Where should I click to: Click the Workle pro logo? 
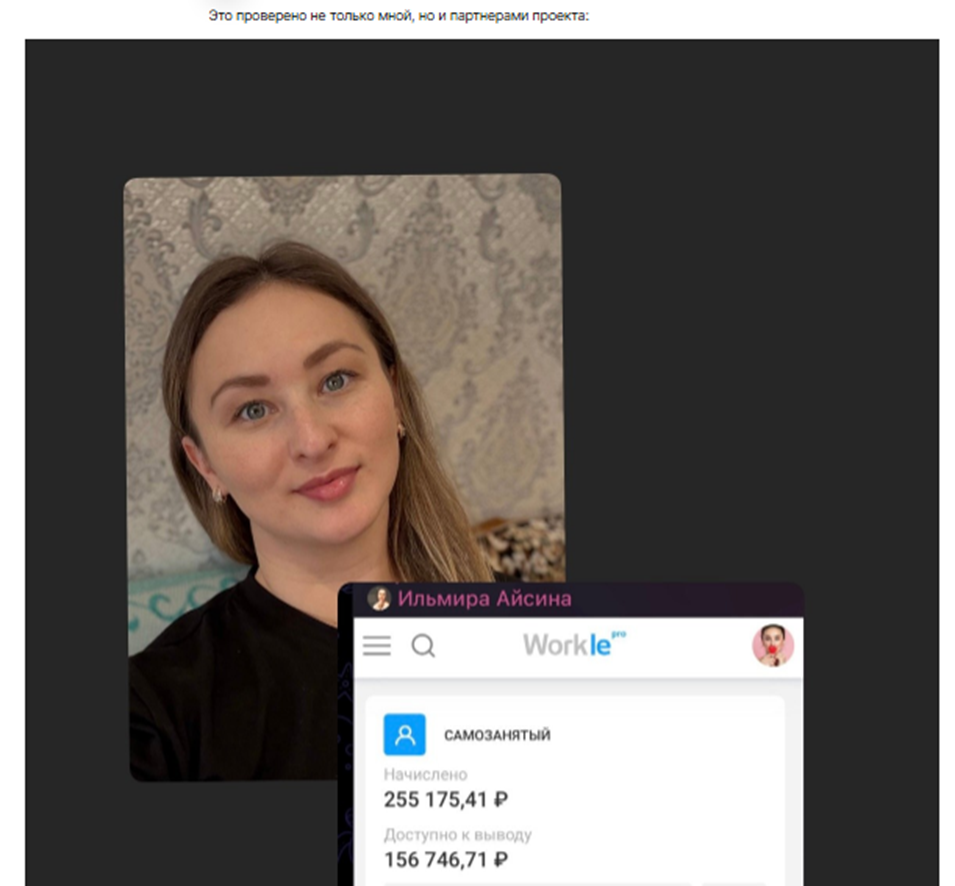(x=574, y=644)
